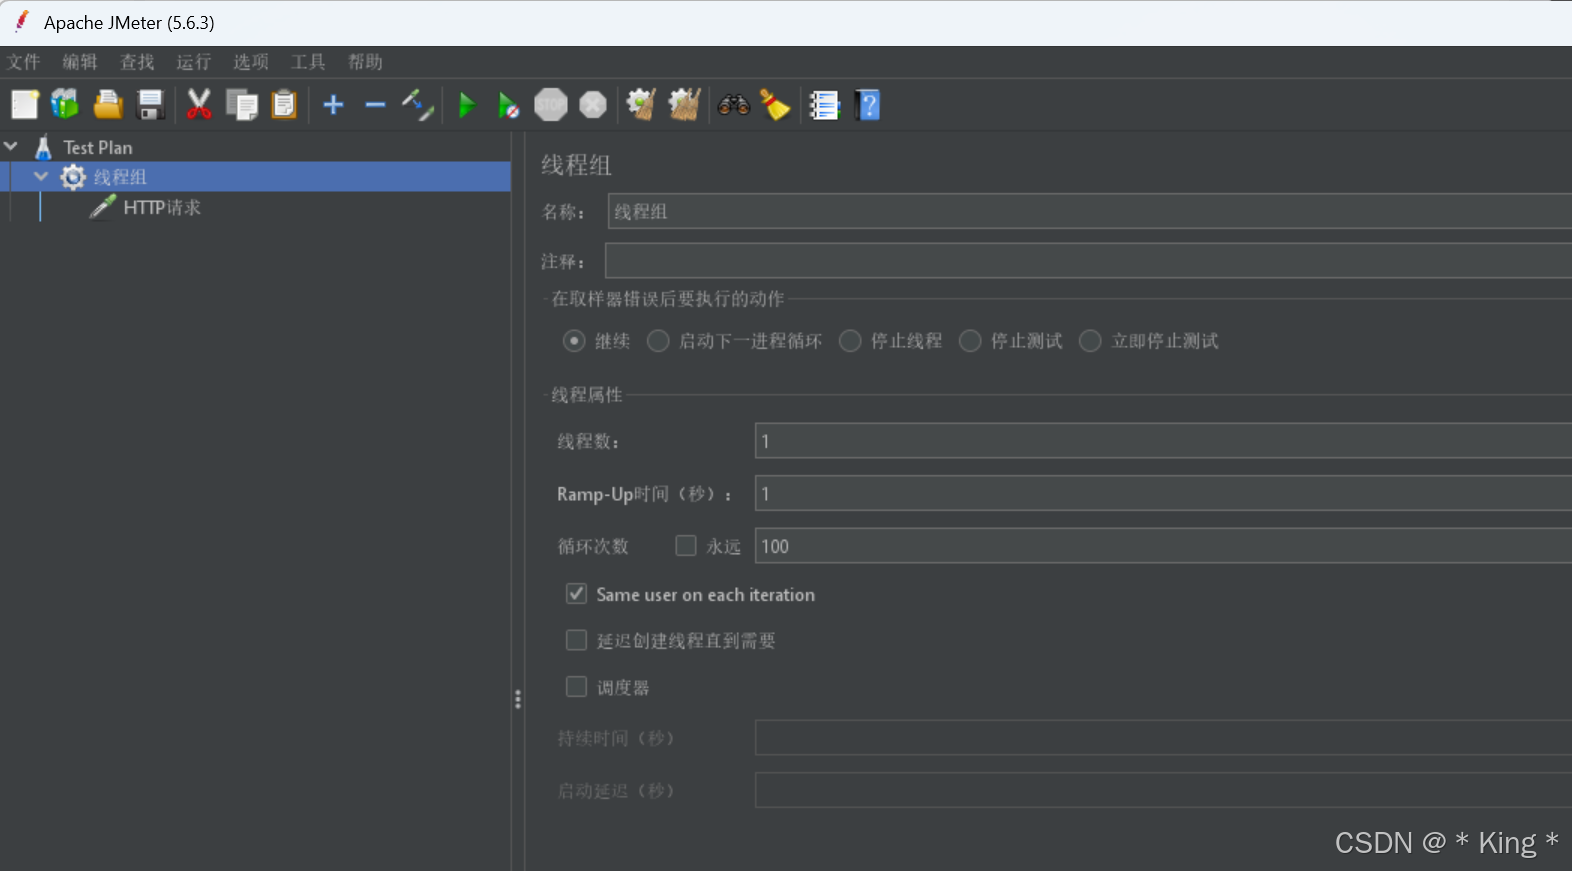This screenshot has width=1572, height=871.
Task: Click the 持续时间（秒） field
Action: [x=1163, y=737]
